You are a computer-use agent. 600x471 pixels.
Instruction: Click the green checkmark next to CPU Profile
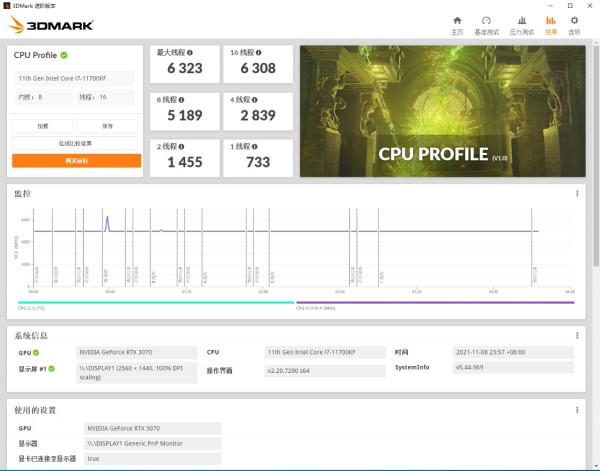click(64, 56)
